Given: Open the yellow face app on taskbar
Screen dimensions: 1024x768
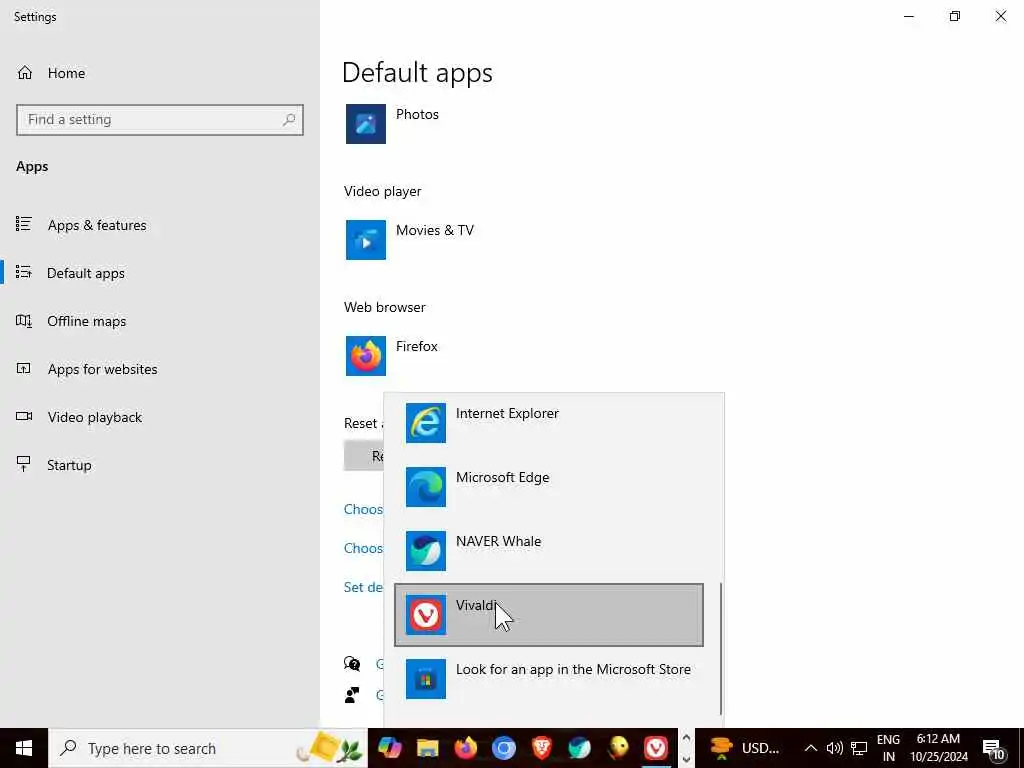Looking at the screenshot, I should point(618,748).
